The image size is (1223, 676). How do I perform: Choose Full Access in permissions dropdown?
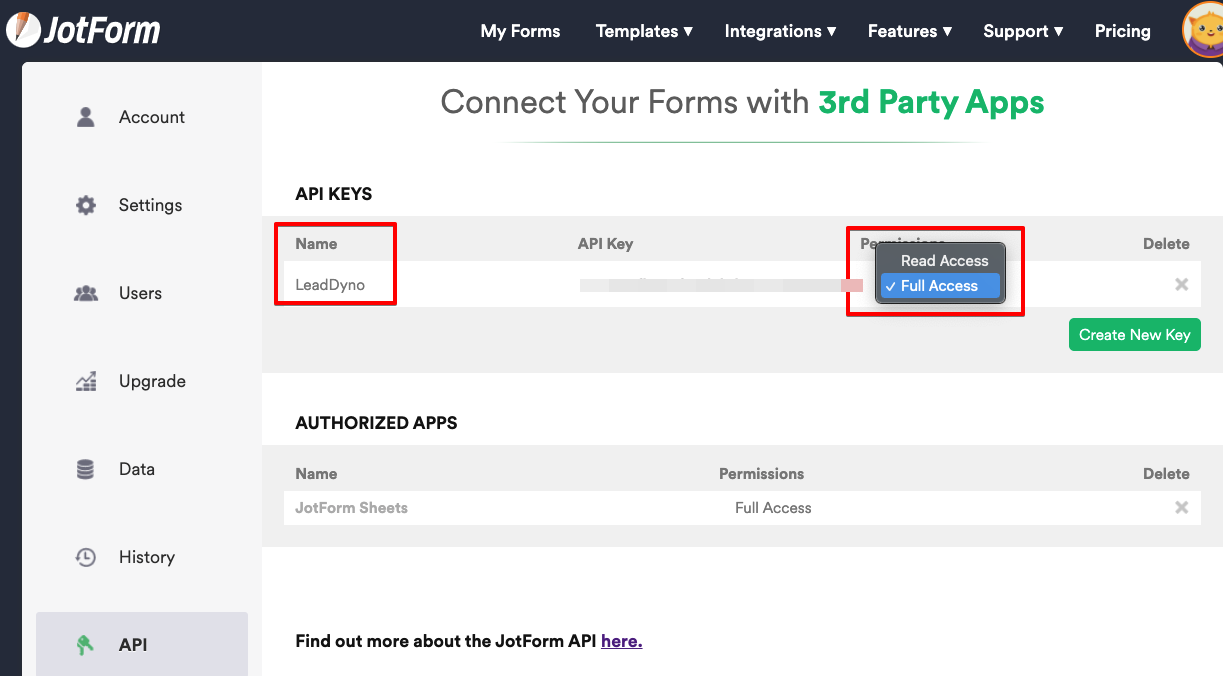point(939,286)
